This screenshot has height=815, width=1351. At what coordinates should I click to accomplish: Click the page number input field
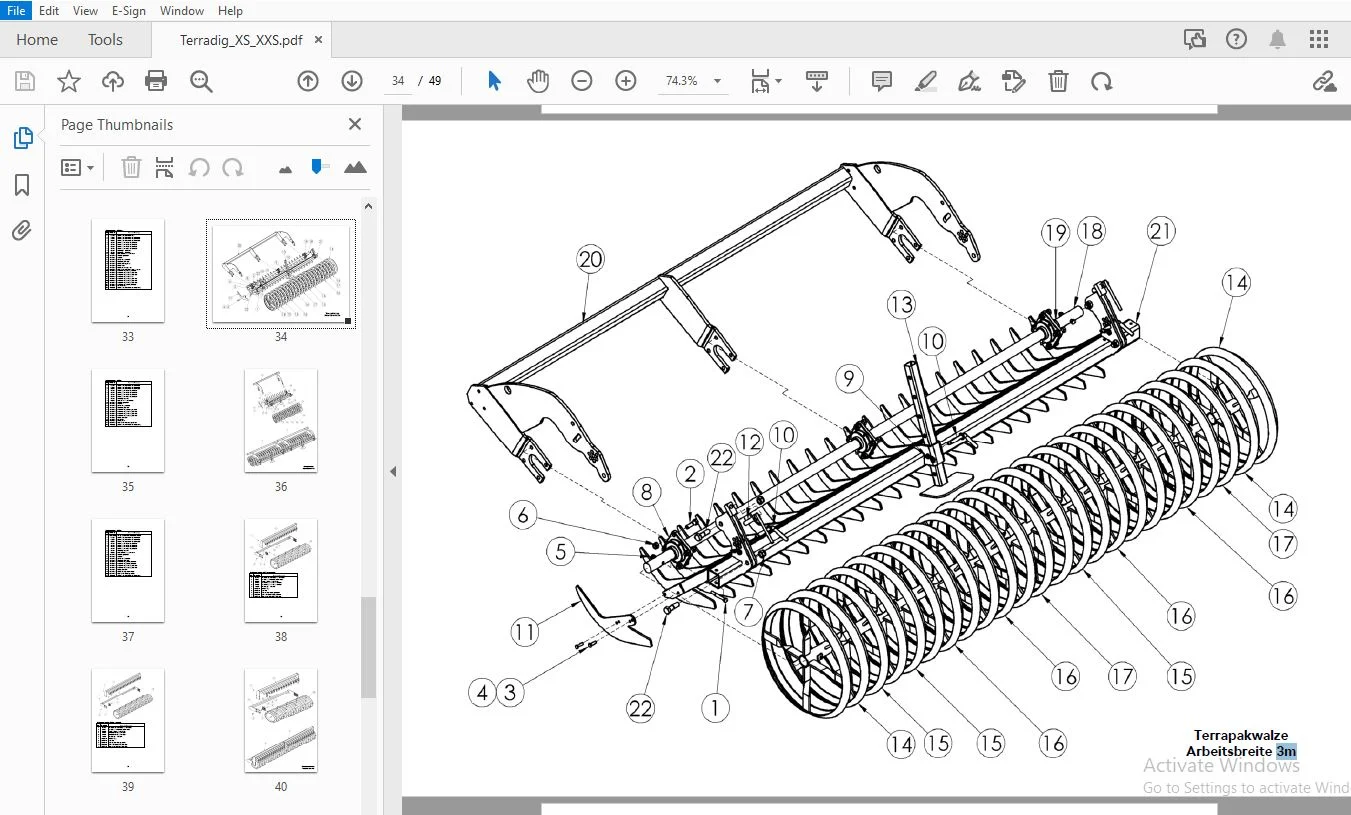click(398, 81)
